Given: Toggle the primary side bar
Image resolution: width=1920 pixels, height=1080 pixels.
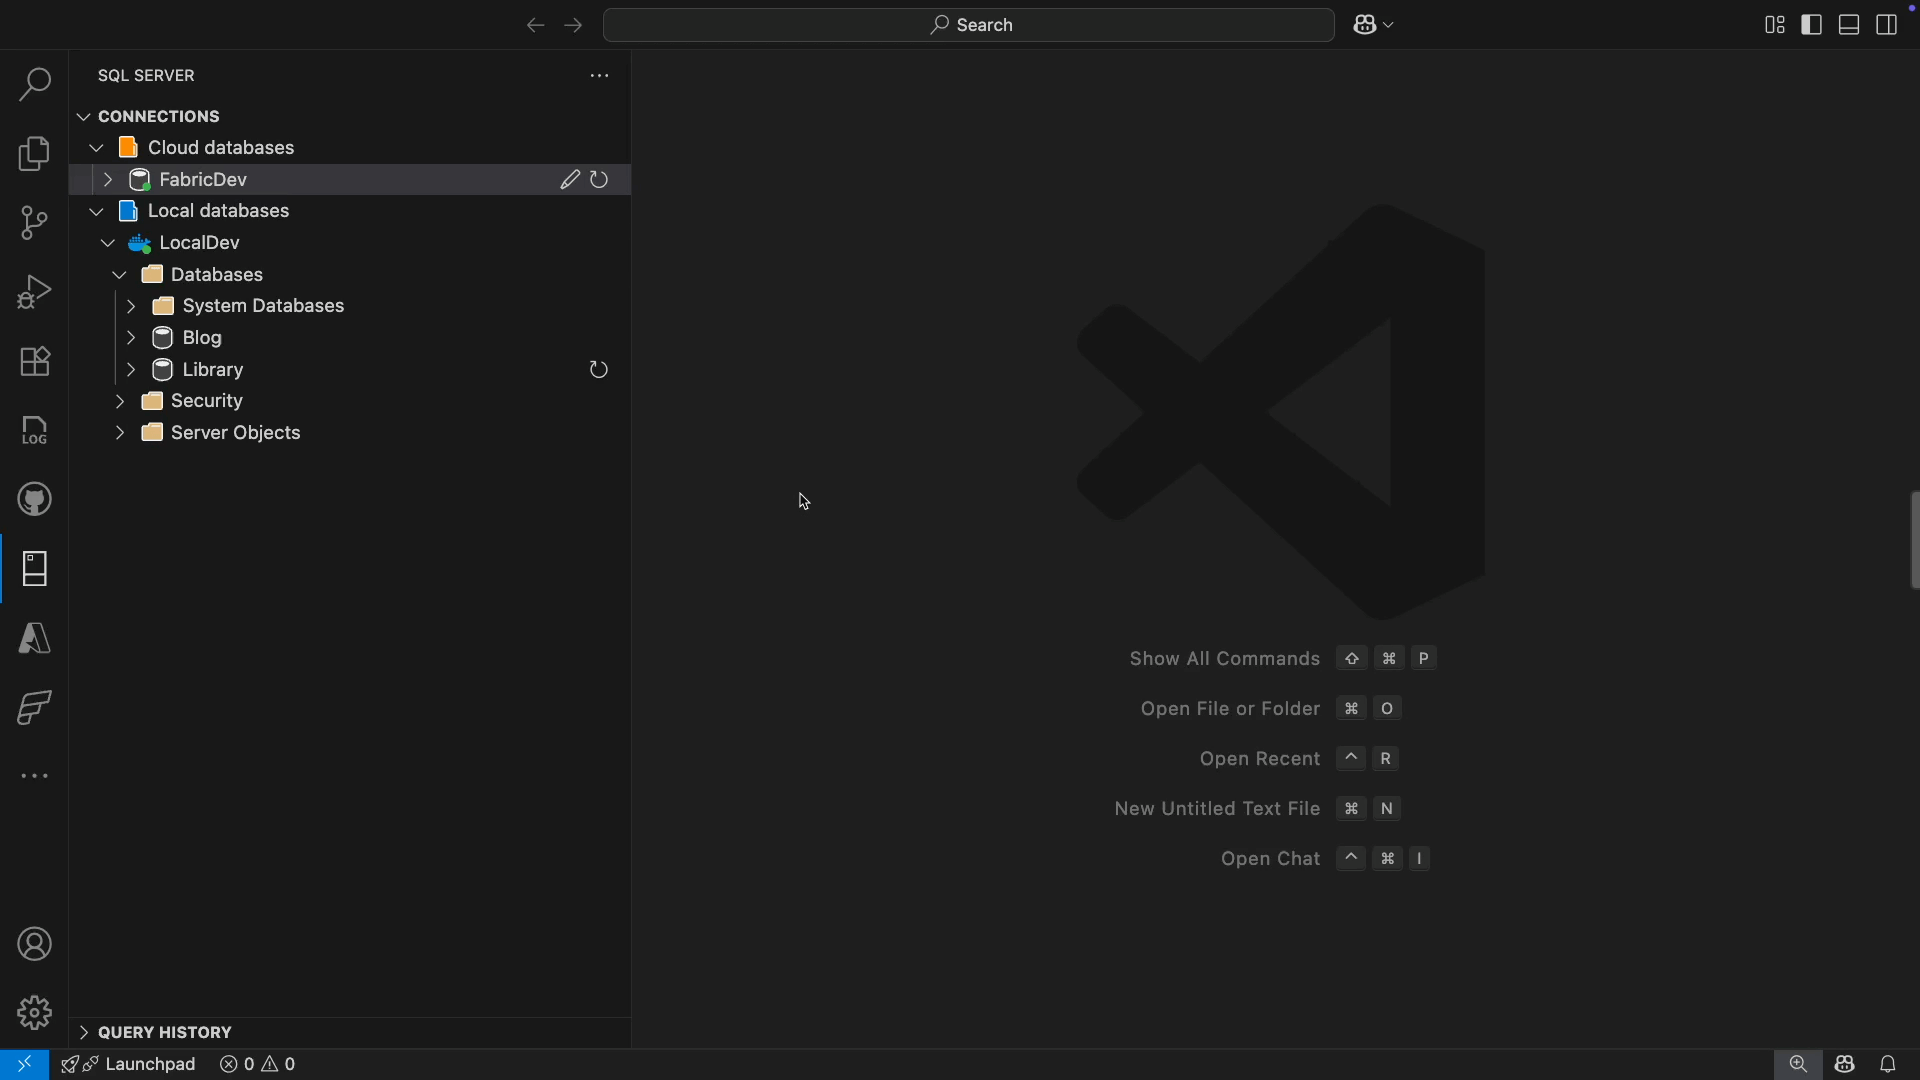Looking at the screenshot, I should [1811, 25].
